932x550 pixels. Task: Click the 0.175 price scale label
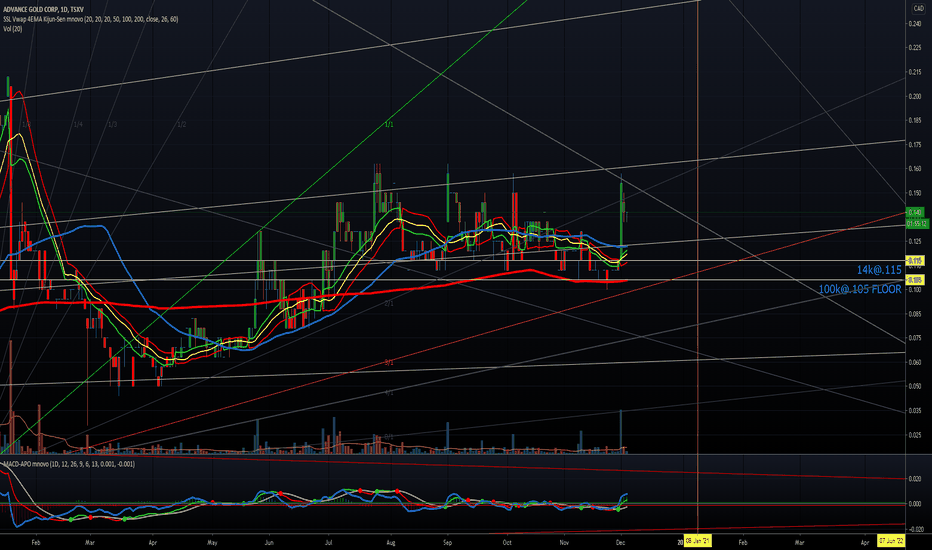914,144
